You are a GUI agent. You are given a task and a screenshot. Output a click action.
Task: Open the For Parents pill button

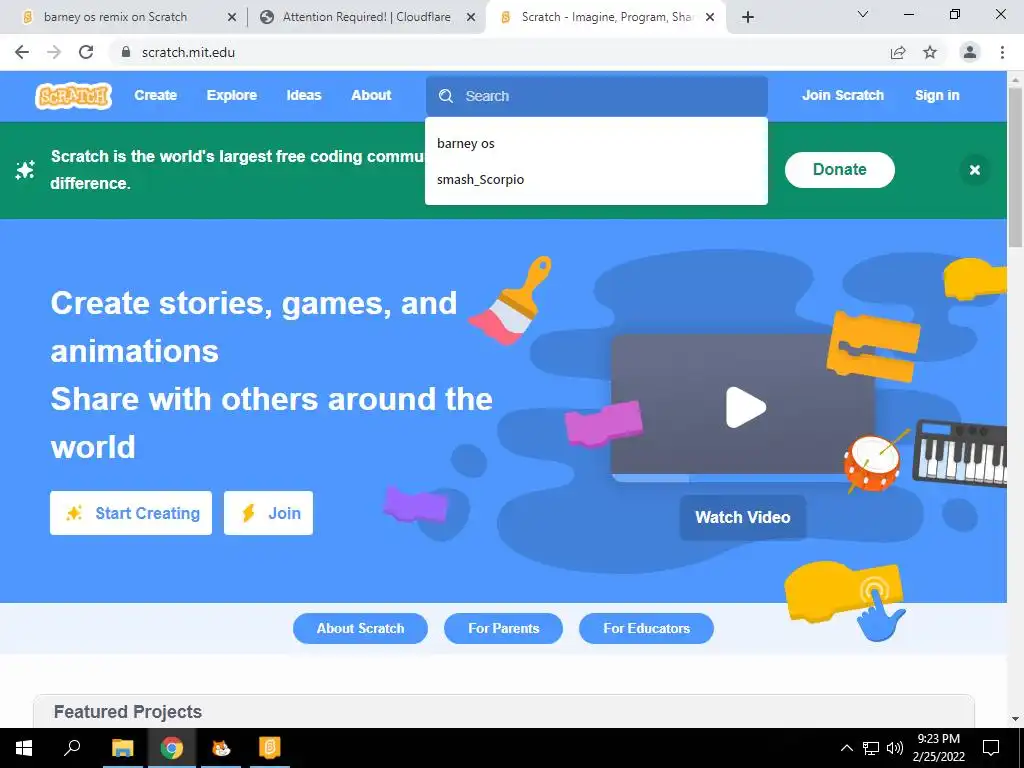504,628
